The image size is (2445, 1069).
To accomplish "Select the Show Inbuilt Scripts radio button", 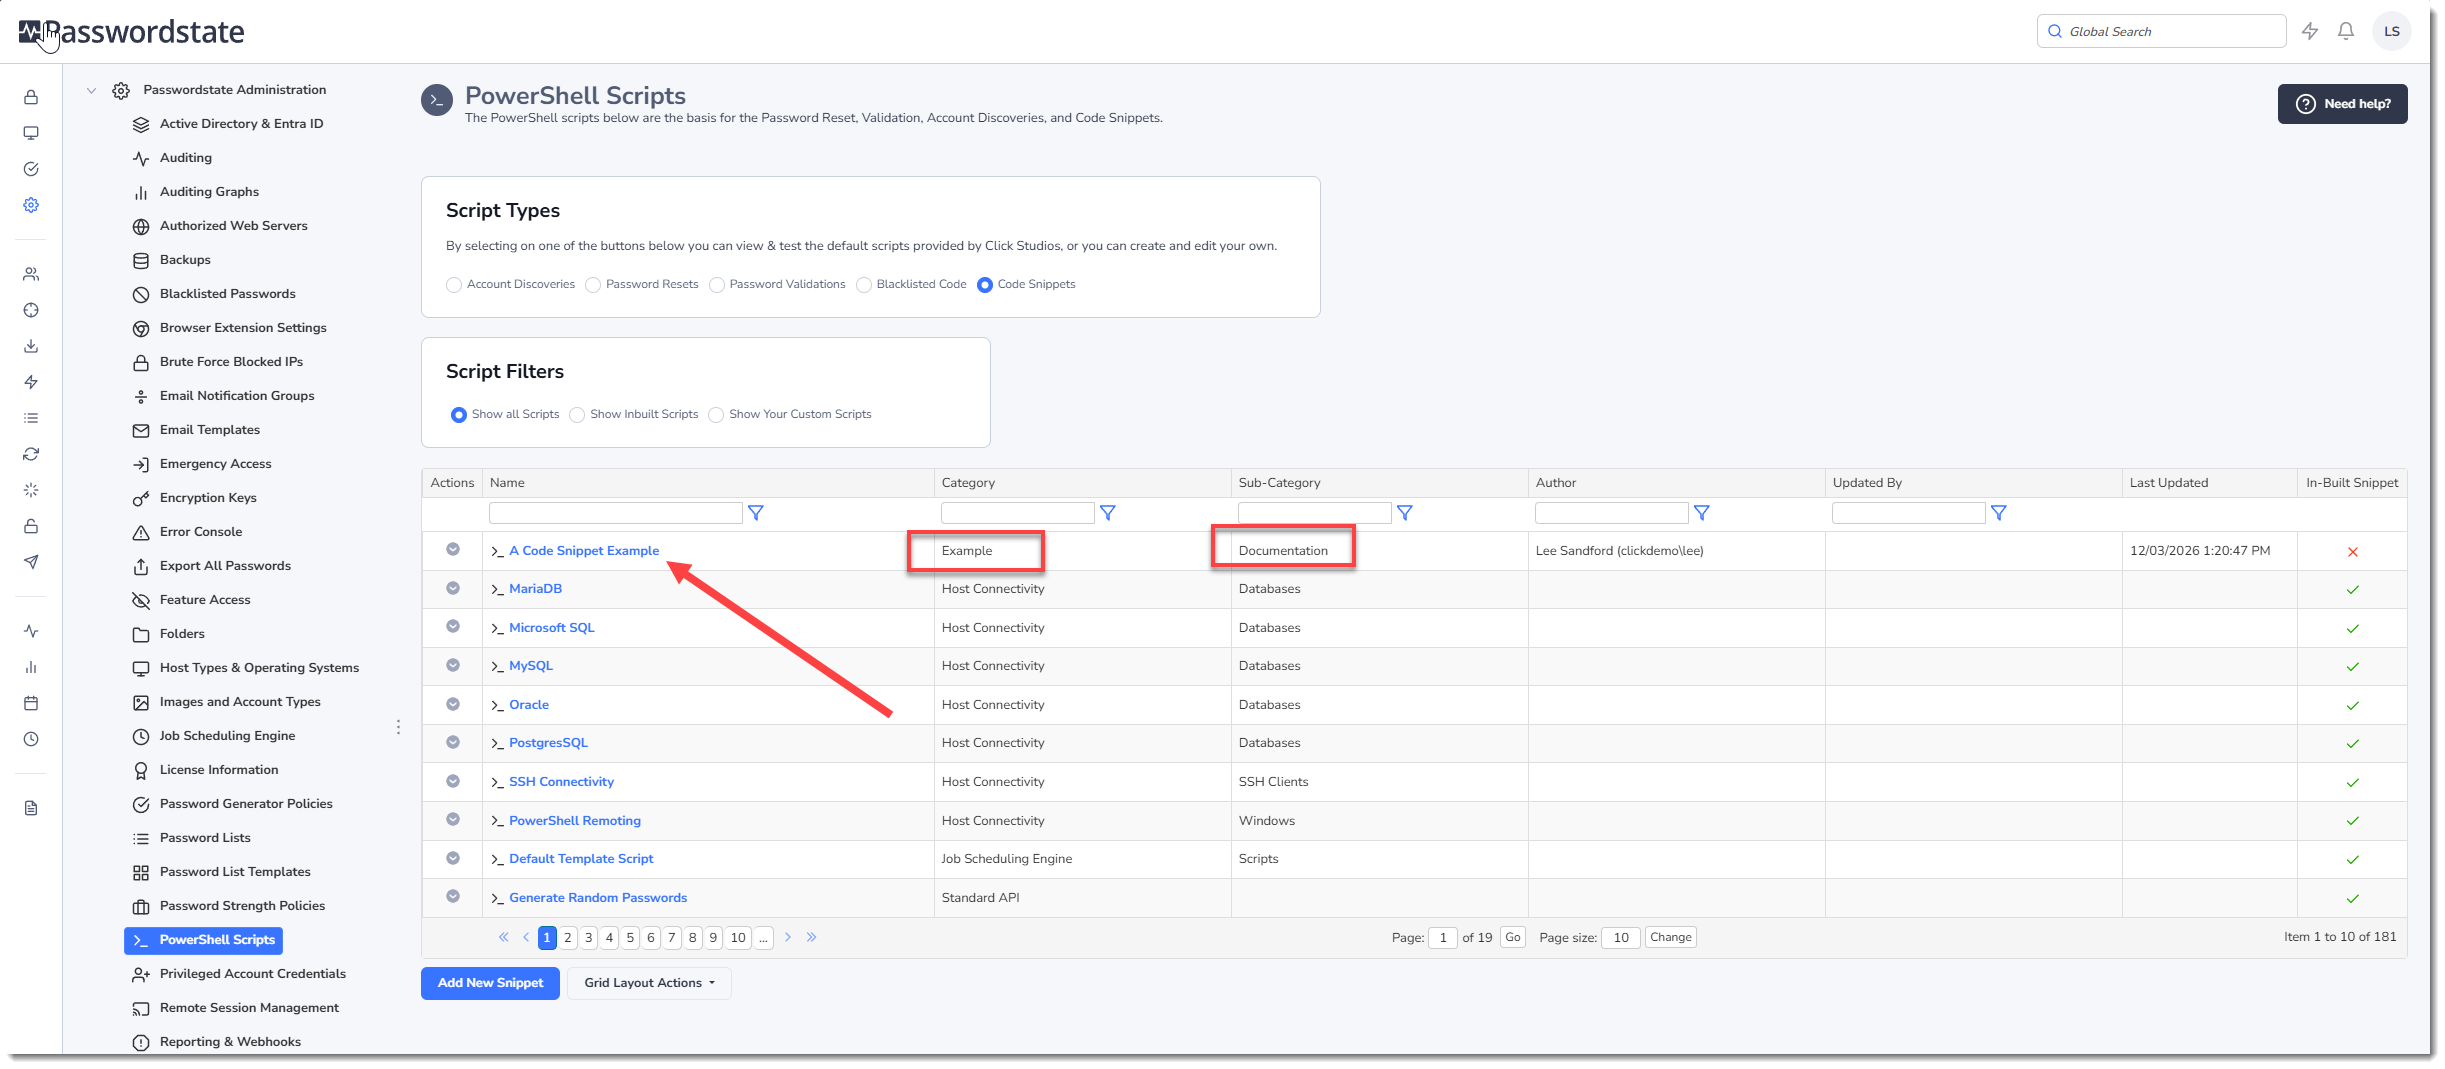I will pos(577,415).
